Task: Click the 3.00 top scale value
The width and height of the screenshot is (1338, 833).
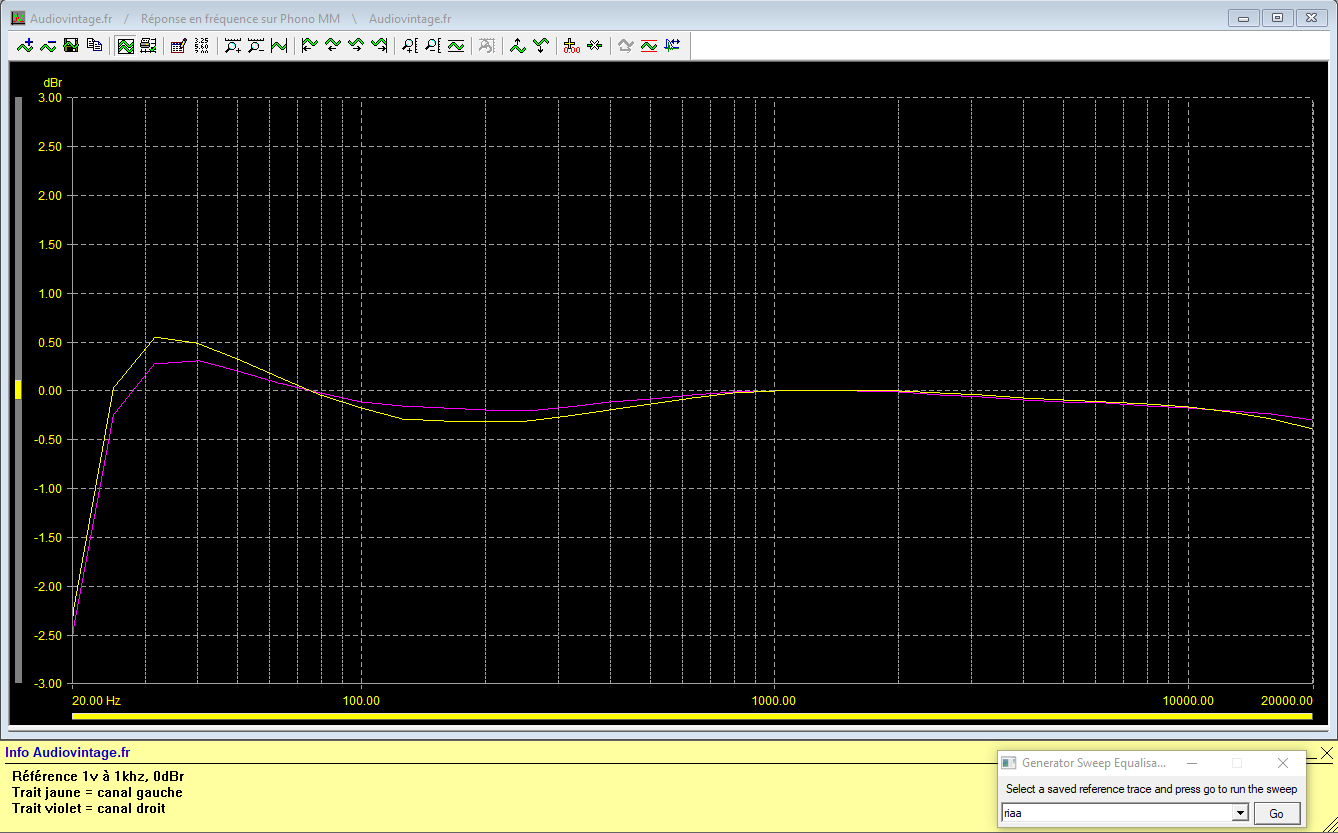Action: click(50, 98)
